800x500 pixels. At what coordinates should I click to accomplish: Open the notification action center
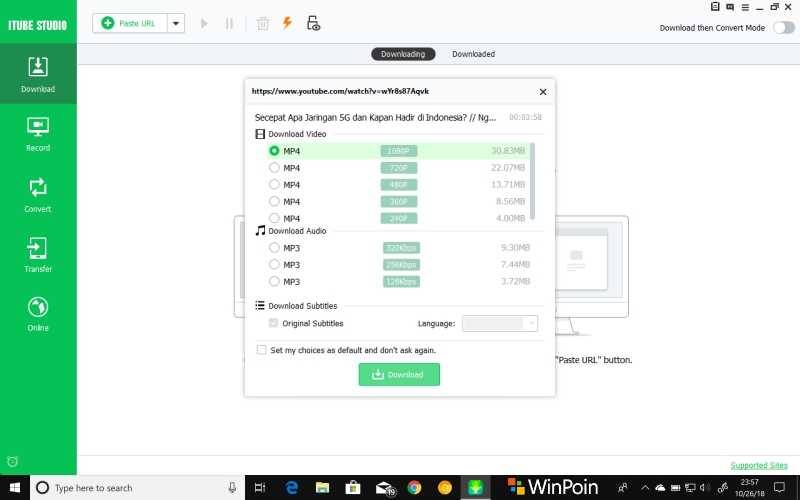[x=780, y=487]
